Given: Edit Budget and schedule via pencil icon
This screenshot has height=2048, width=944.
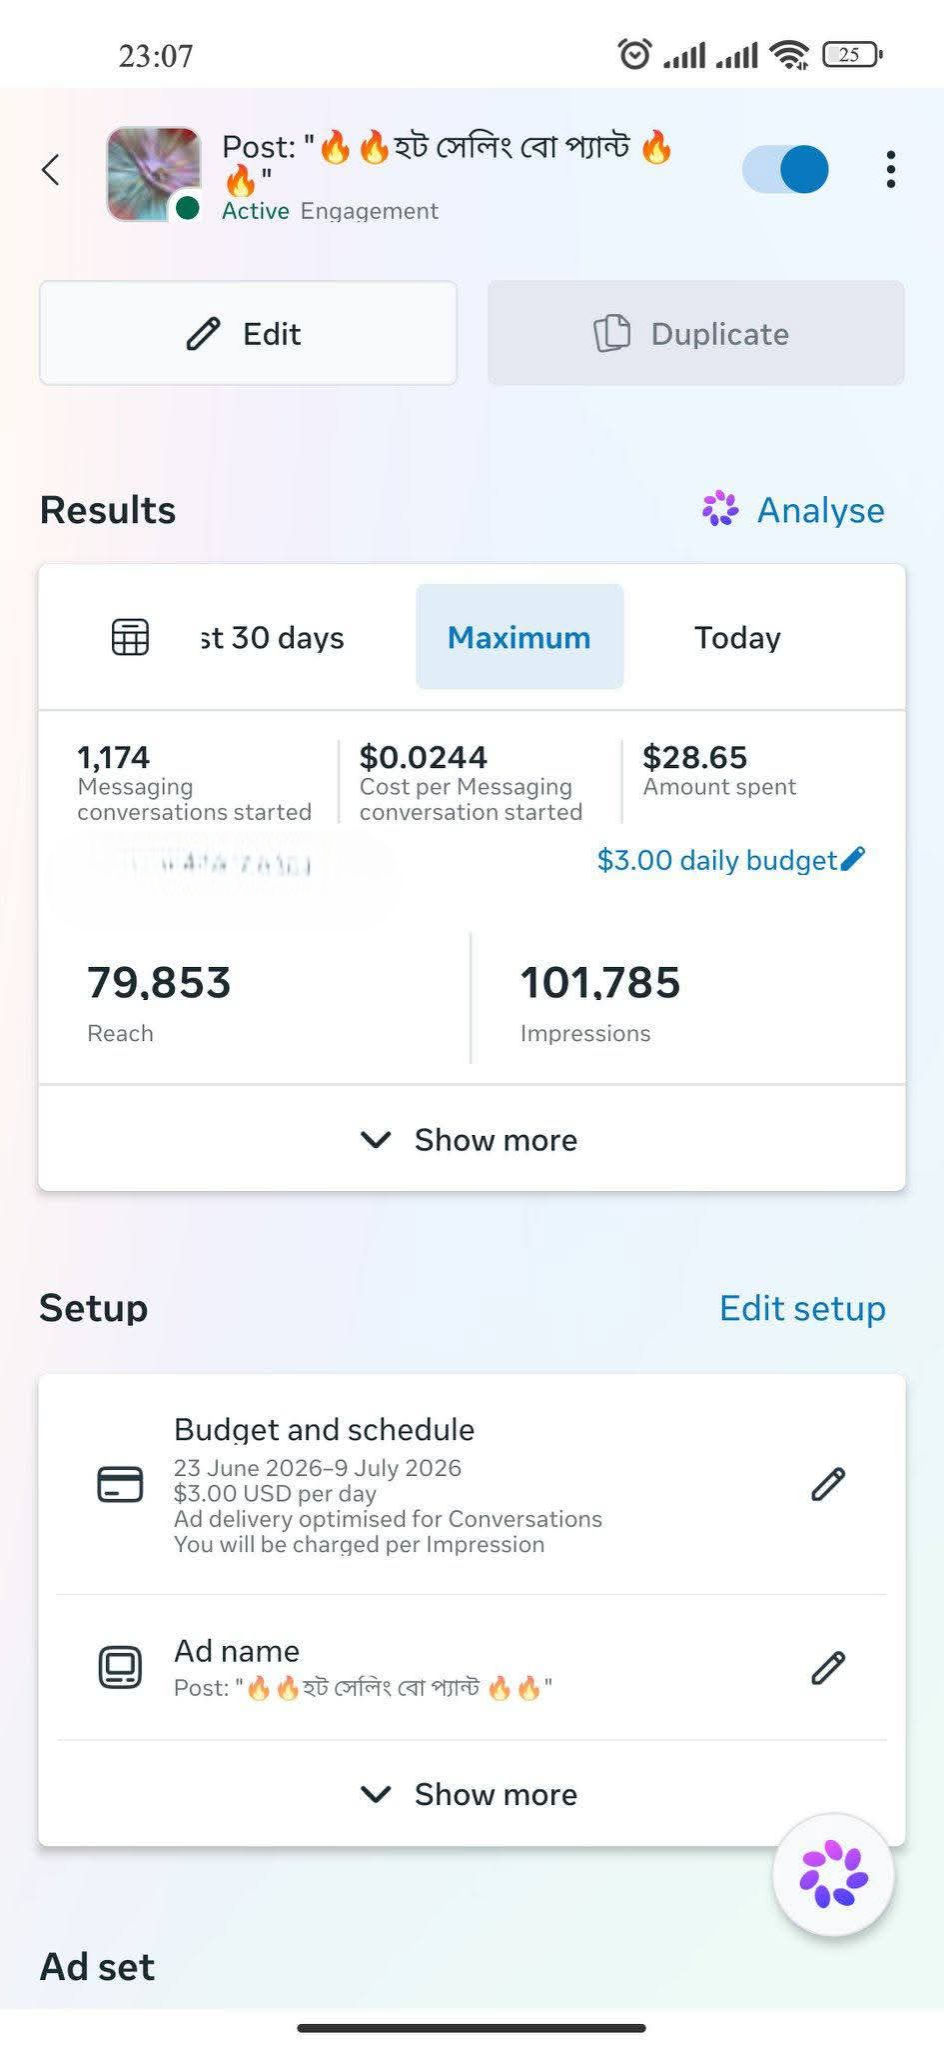Looking at the screenshot, I should (828, 1484).
